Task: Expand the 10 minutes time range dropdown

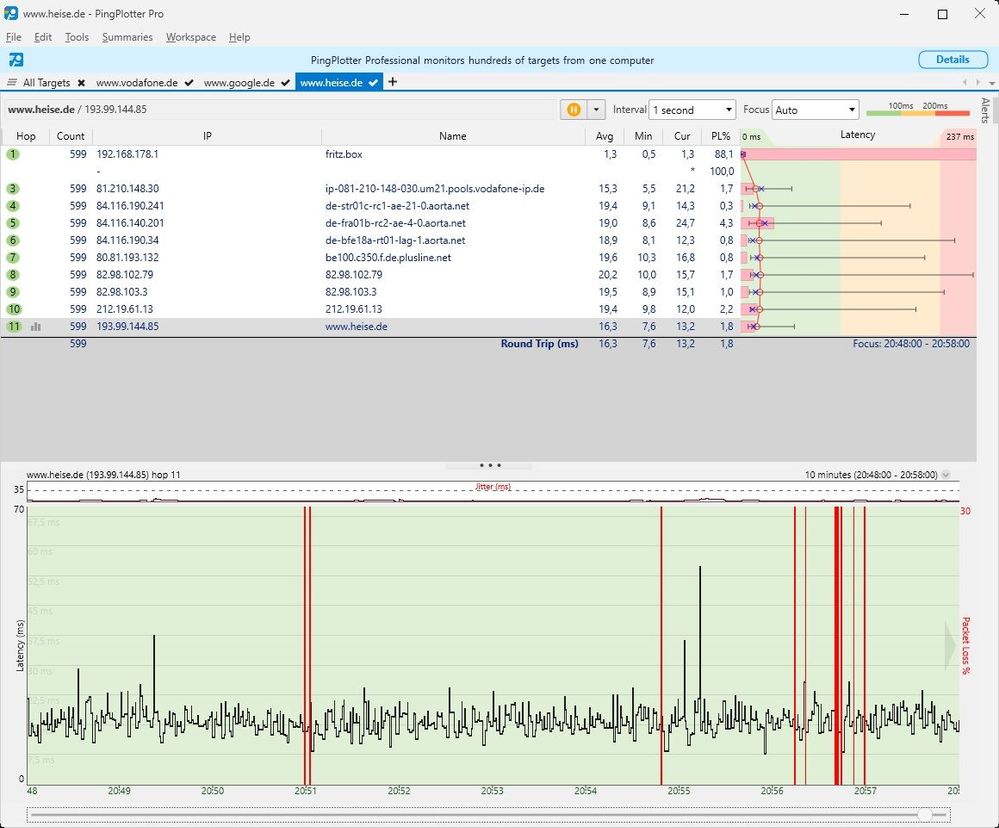Action: [x=946, y=475]
